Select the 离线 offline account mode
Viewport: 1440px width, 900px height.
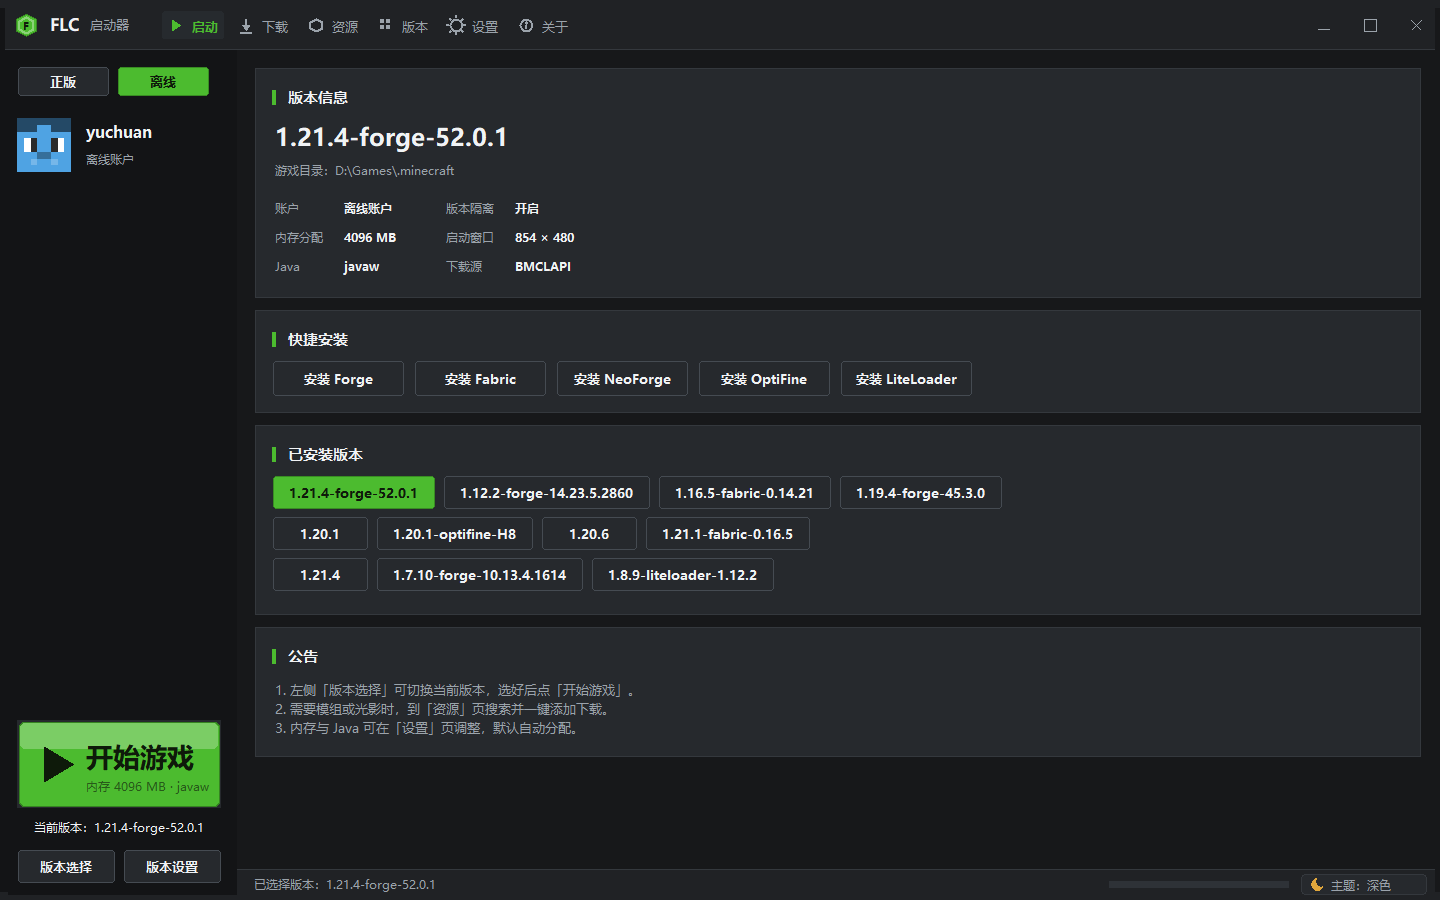tap(163, 82)
